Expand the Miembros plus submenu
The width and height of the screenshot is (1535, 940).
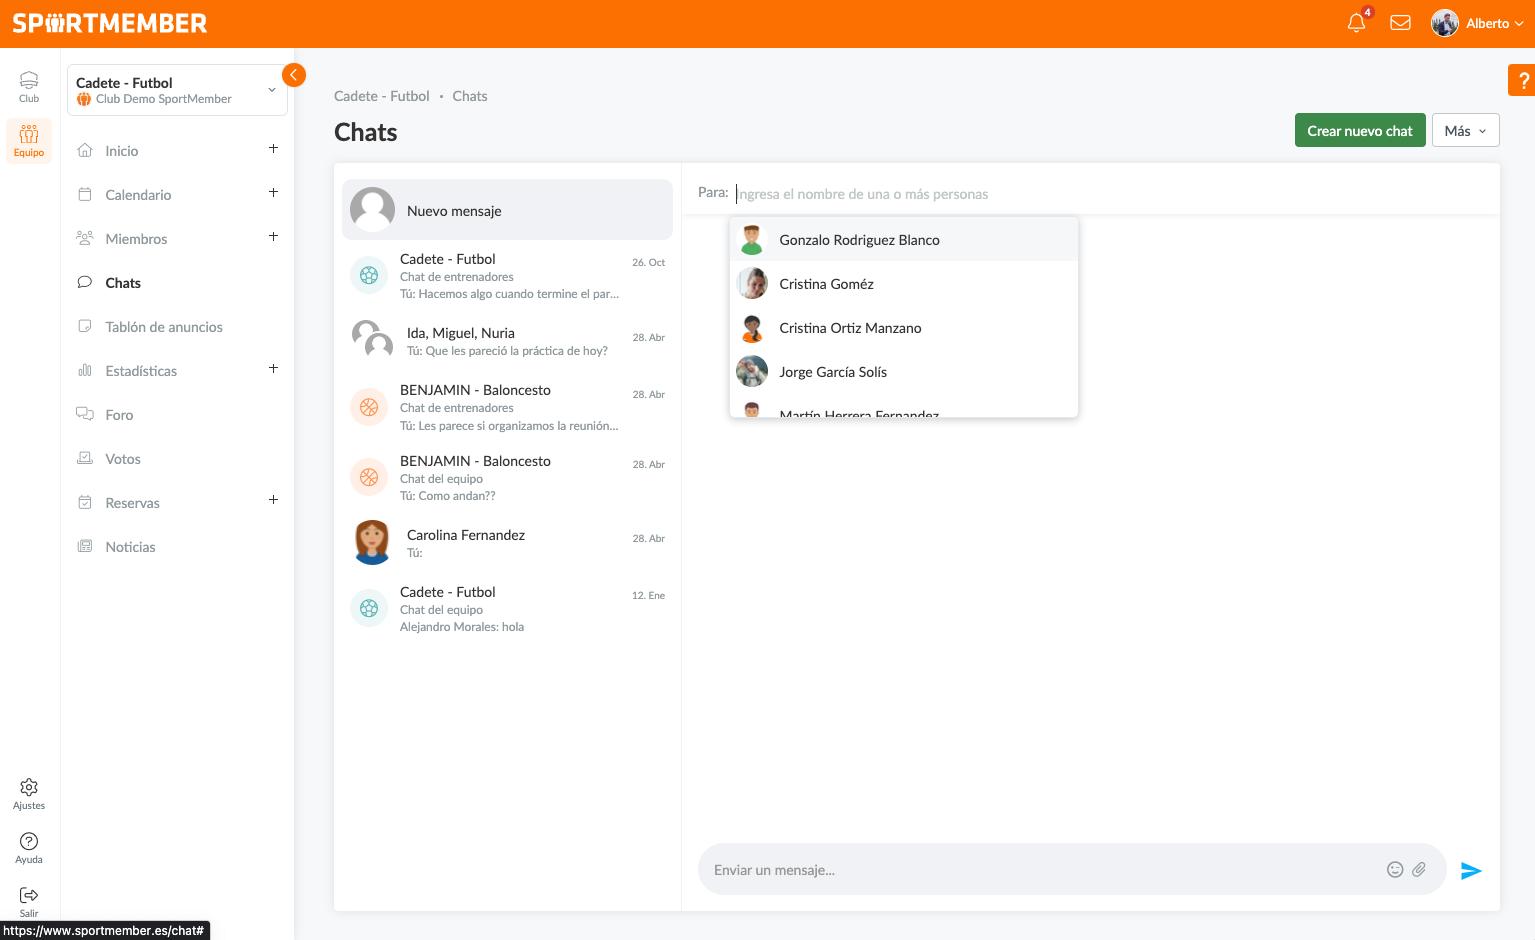coord(273,237)
